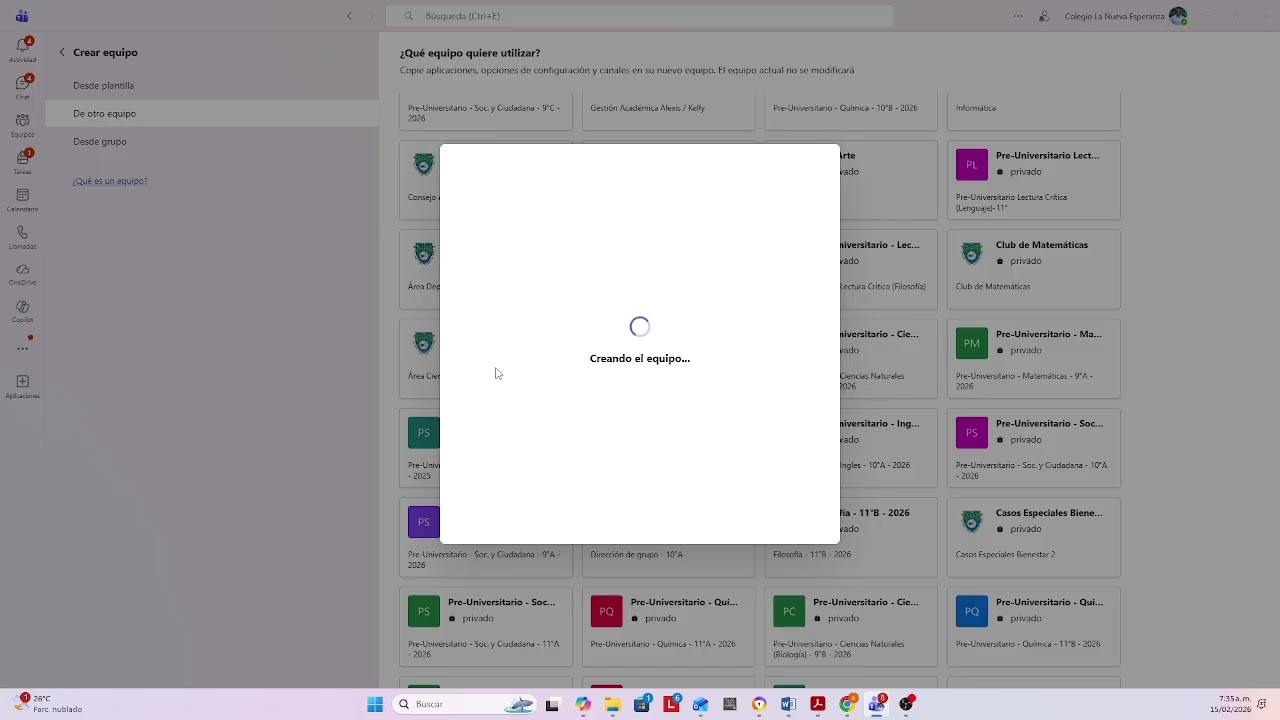Select the Club de Matemáticas team logo
The height and width of the screenshot is (720, 1280).
coord(972,253)
